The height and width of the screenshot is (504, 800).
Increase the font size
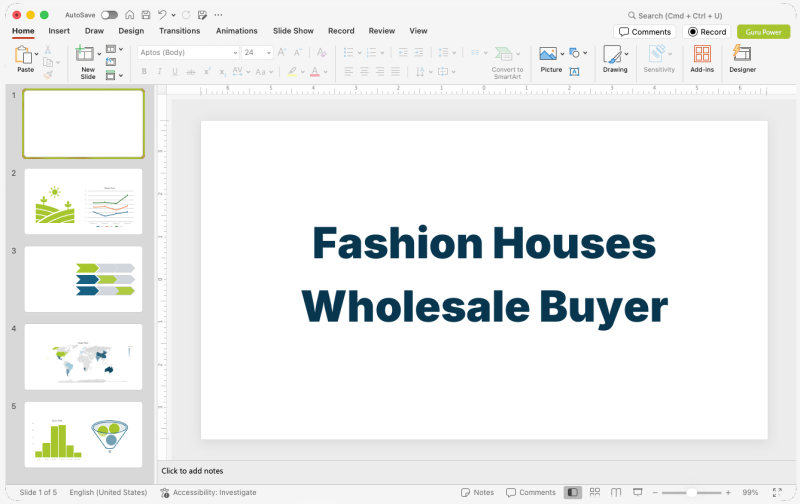pyautogui.click(x=282, y=52)
